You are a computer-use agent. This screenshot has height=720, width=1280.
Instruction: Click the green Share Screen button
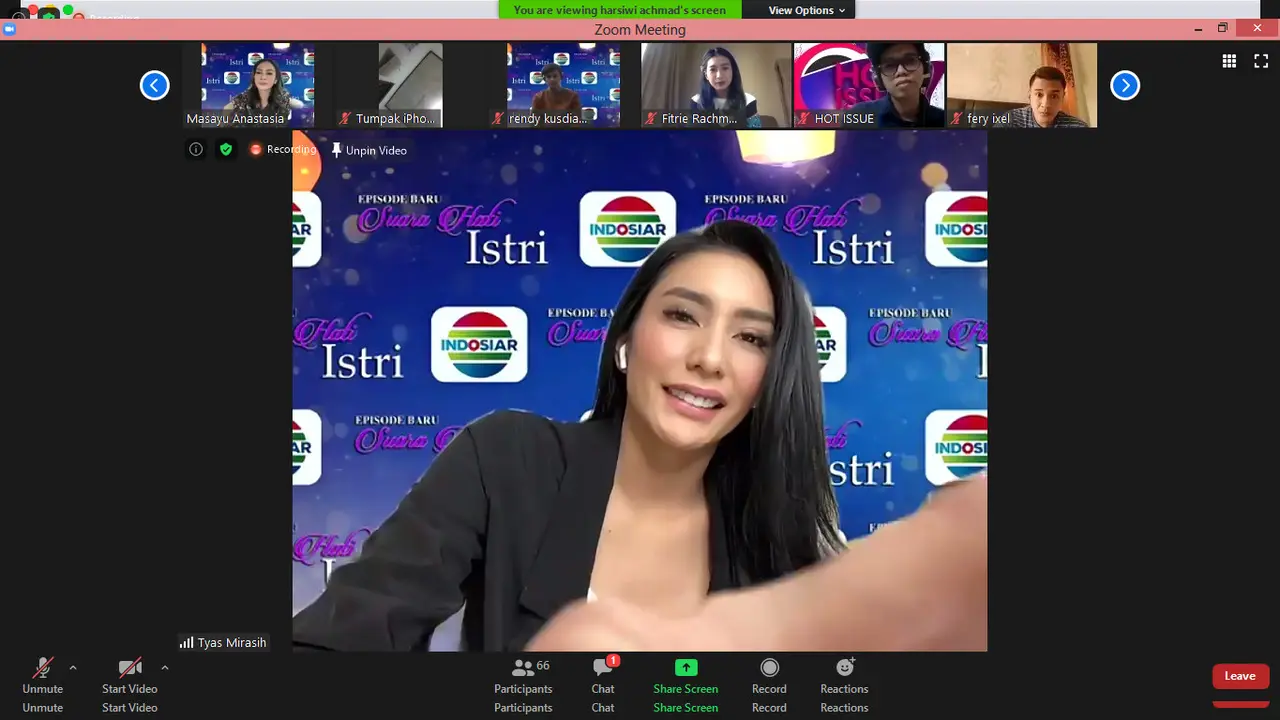point(686,676)
